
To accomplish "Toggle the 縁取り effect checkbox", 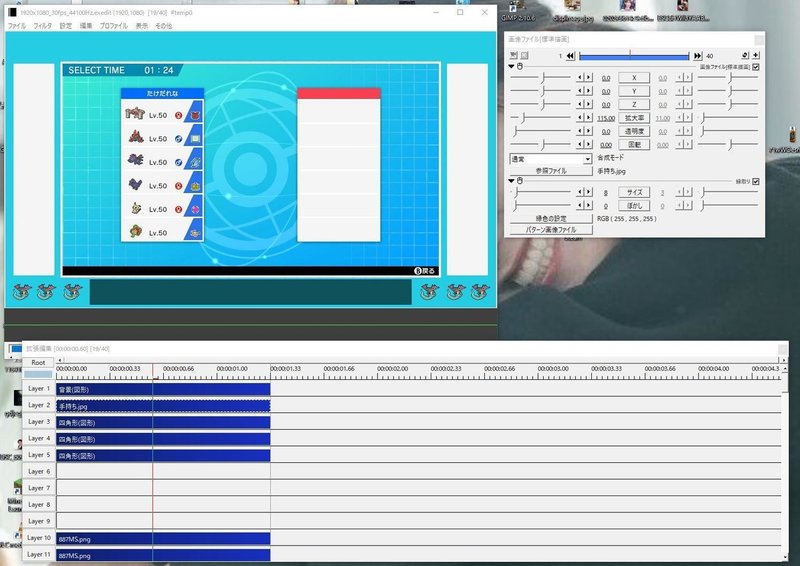I will pos(756,181).
